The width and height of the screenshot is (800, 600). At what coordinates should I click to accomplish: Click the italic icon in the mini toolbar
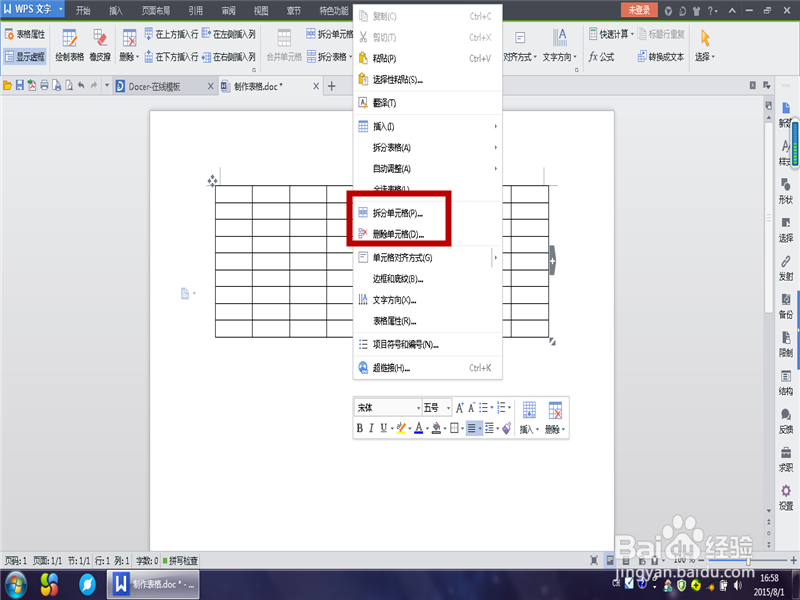[x=373, y=428]
